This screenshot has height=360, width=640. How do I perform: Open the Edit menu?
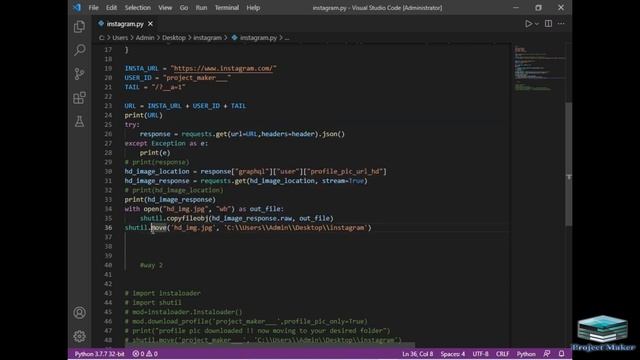coord(111,8)
